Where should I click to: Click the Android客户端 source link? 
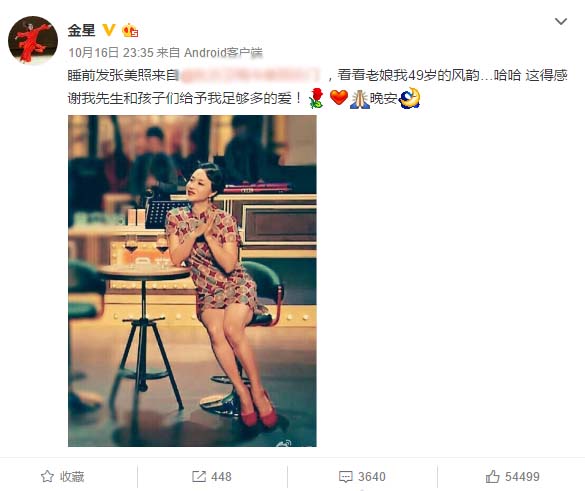pyautogui.click(x=223, y=53)
